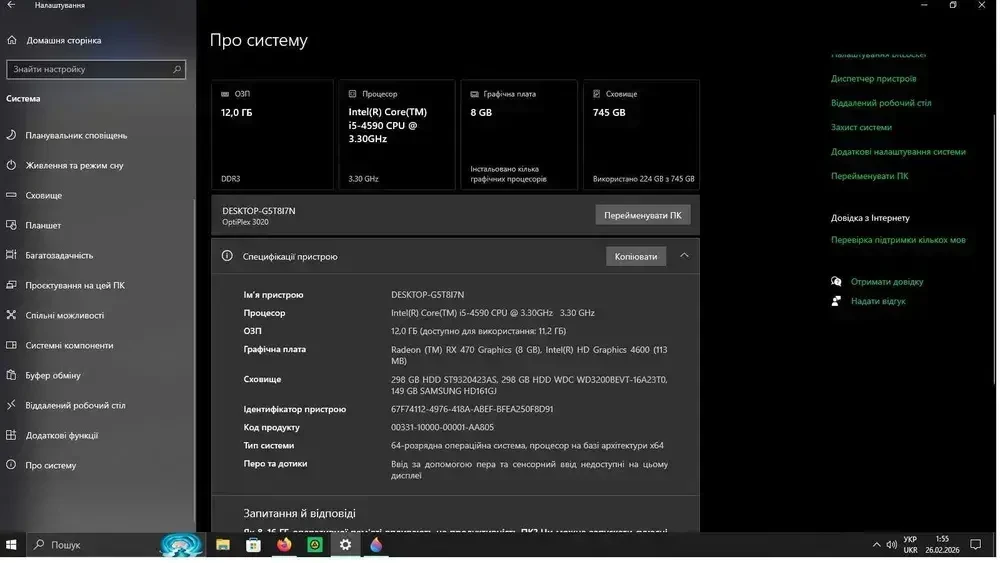Click the Сховище 745 GB card

[x=641, y=135]
